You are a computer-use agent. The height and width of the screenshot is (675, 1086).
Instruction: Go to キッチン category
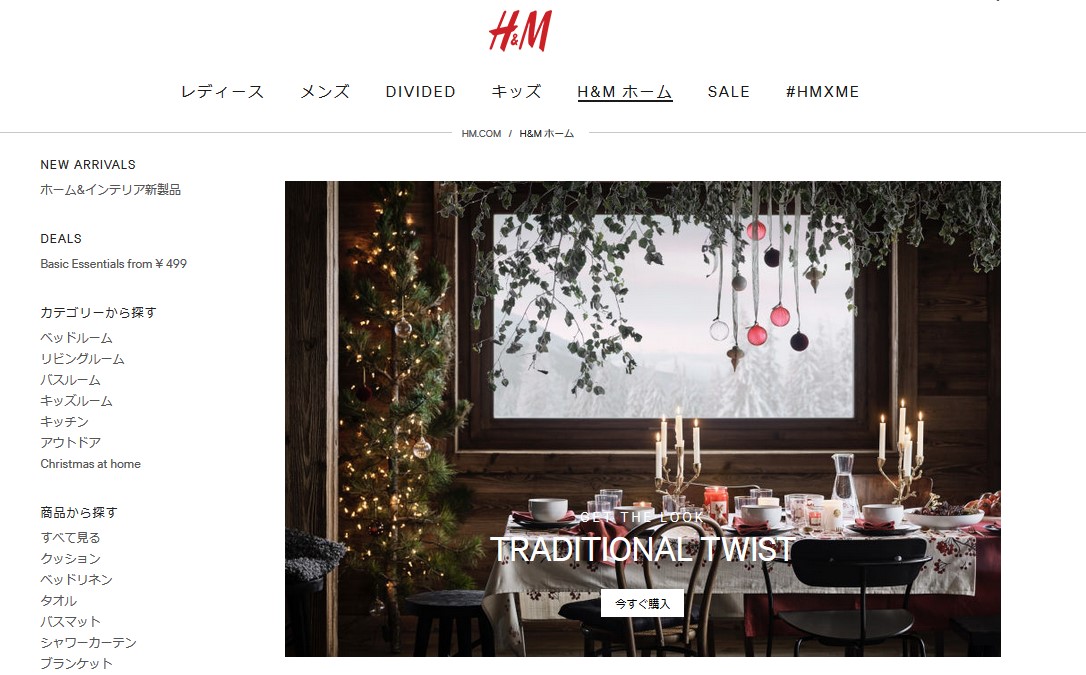[x=64, y=422]
